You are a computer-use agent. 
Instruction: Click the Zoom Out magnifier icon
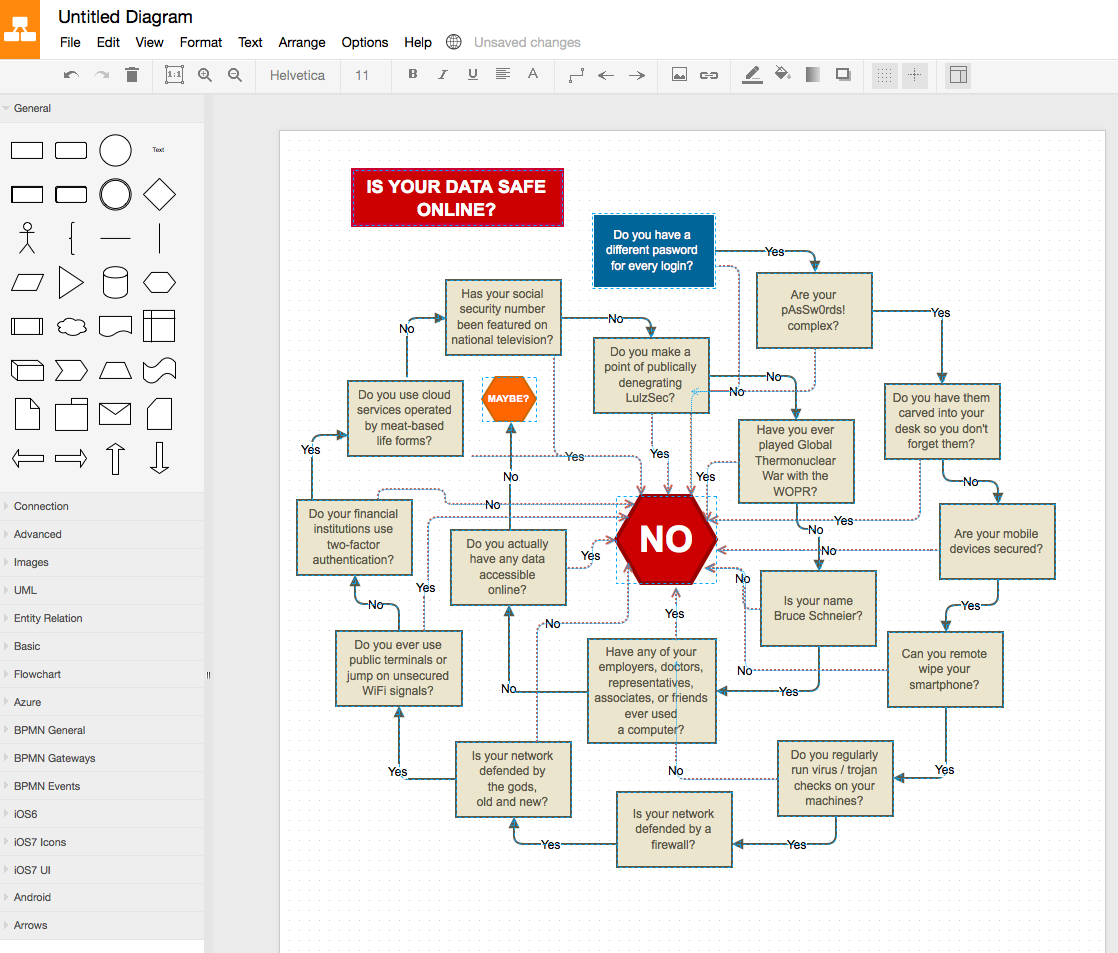click(x=235, y=75)
